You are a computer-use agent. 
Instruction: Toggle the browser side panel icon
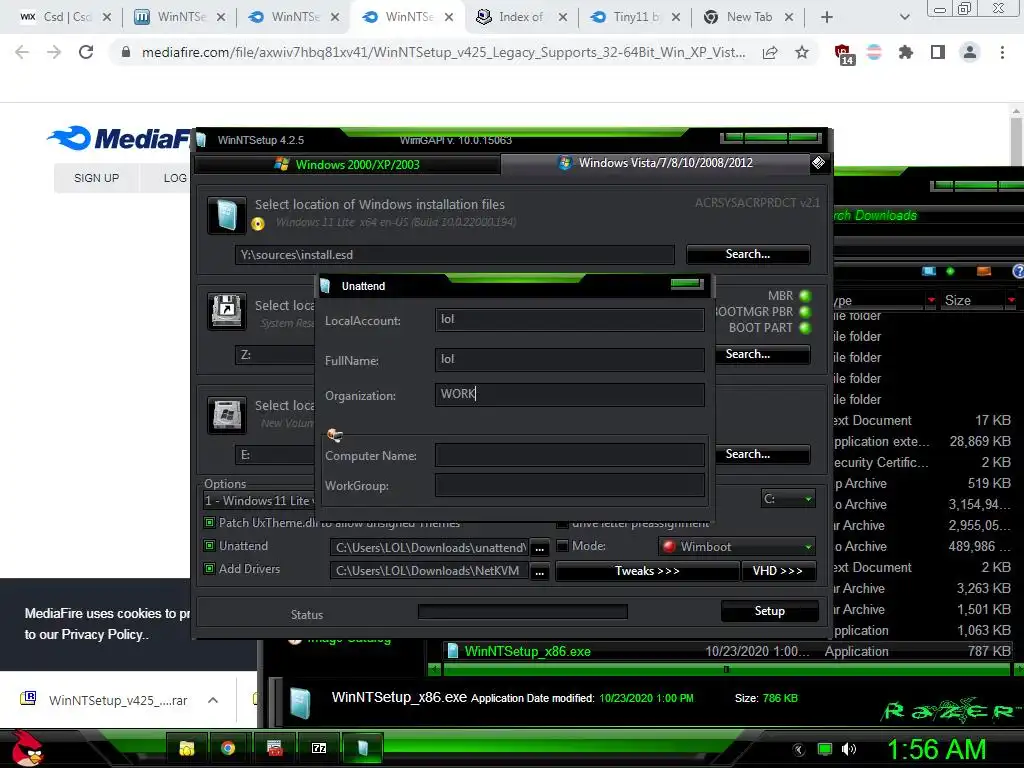click(938, 52)
